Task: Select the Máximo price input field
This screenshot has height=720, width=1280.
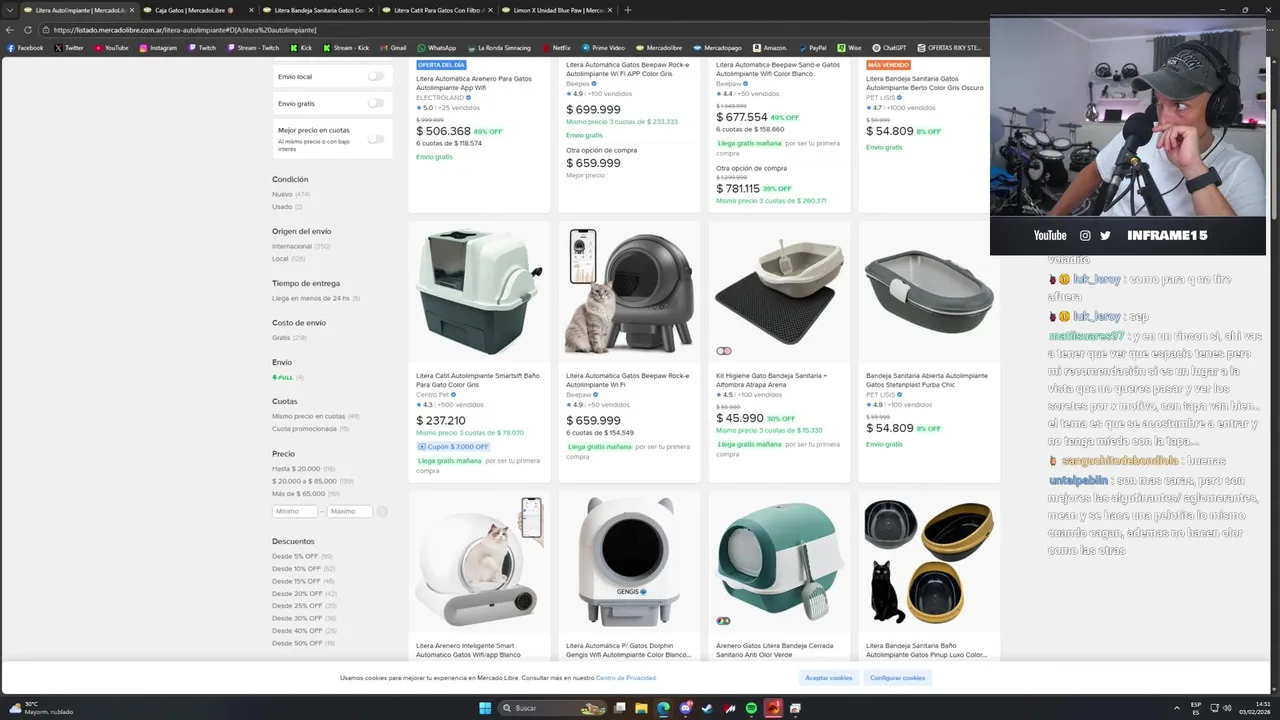Action: click(x=350, y=511)
